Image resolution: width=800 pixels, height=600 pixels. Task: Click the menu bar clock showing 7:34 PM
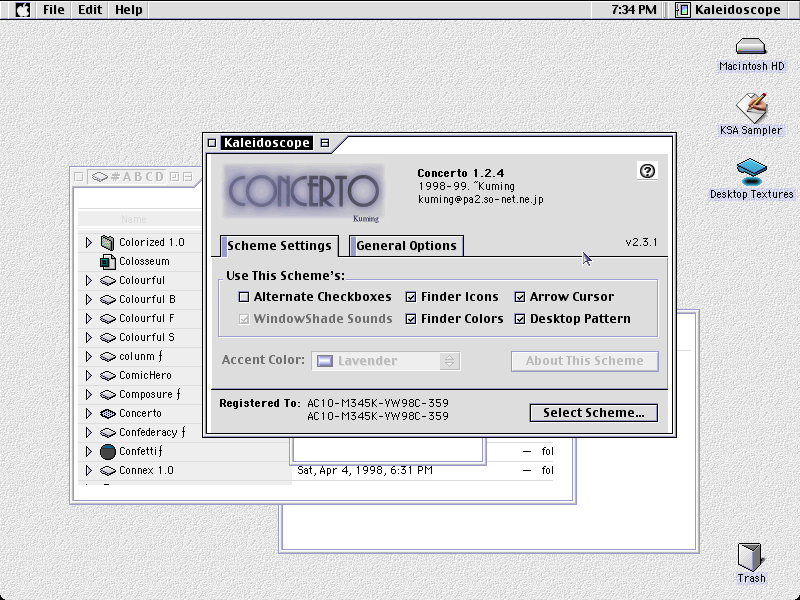click(634, 10)
